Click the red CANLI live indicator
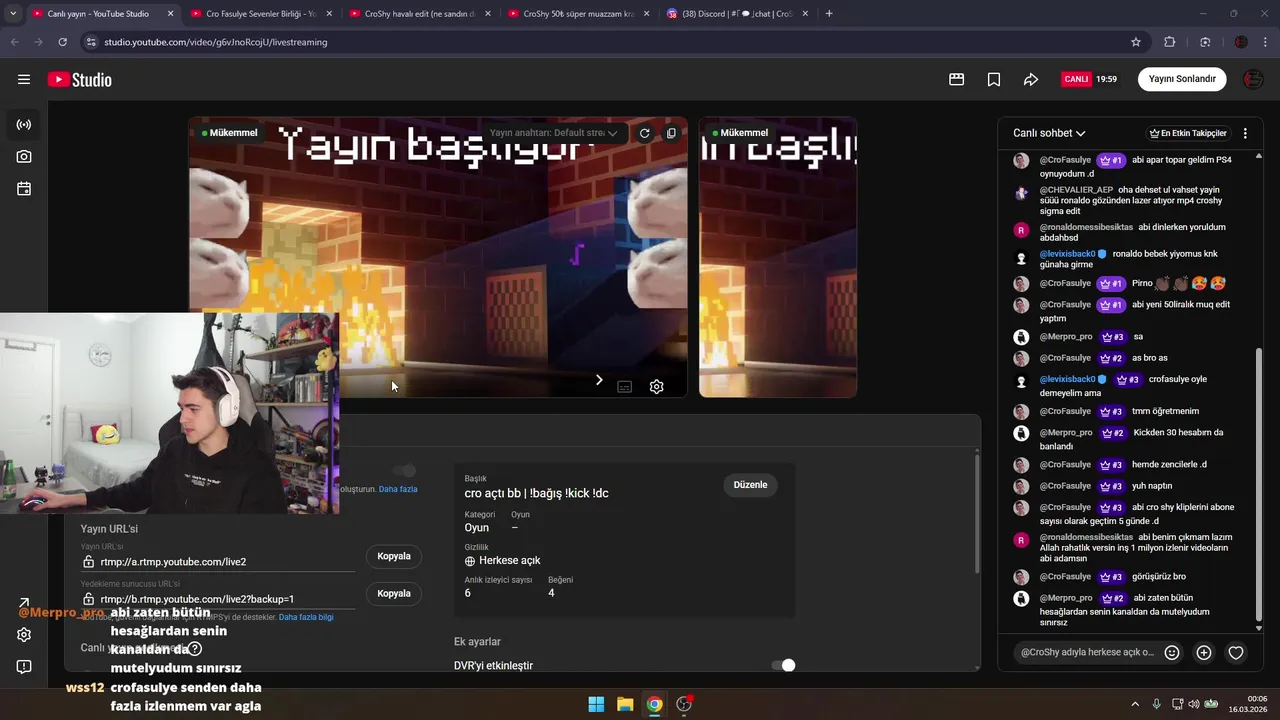Viewport: 1280px width, 720px height. [1076, 79]
